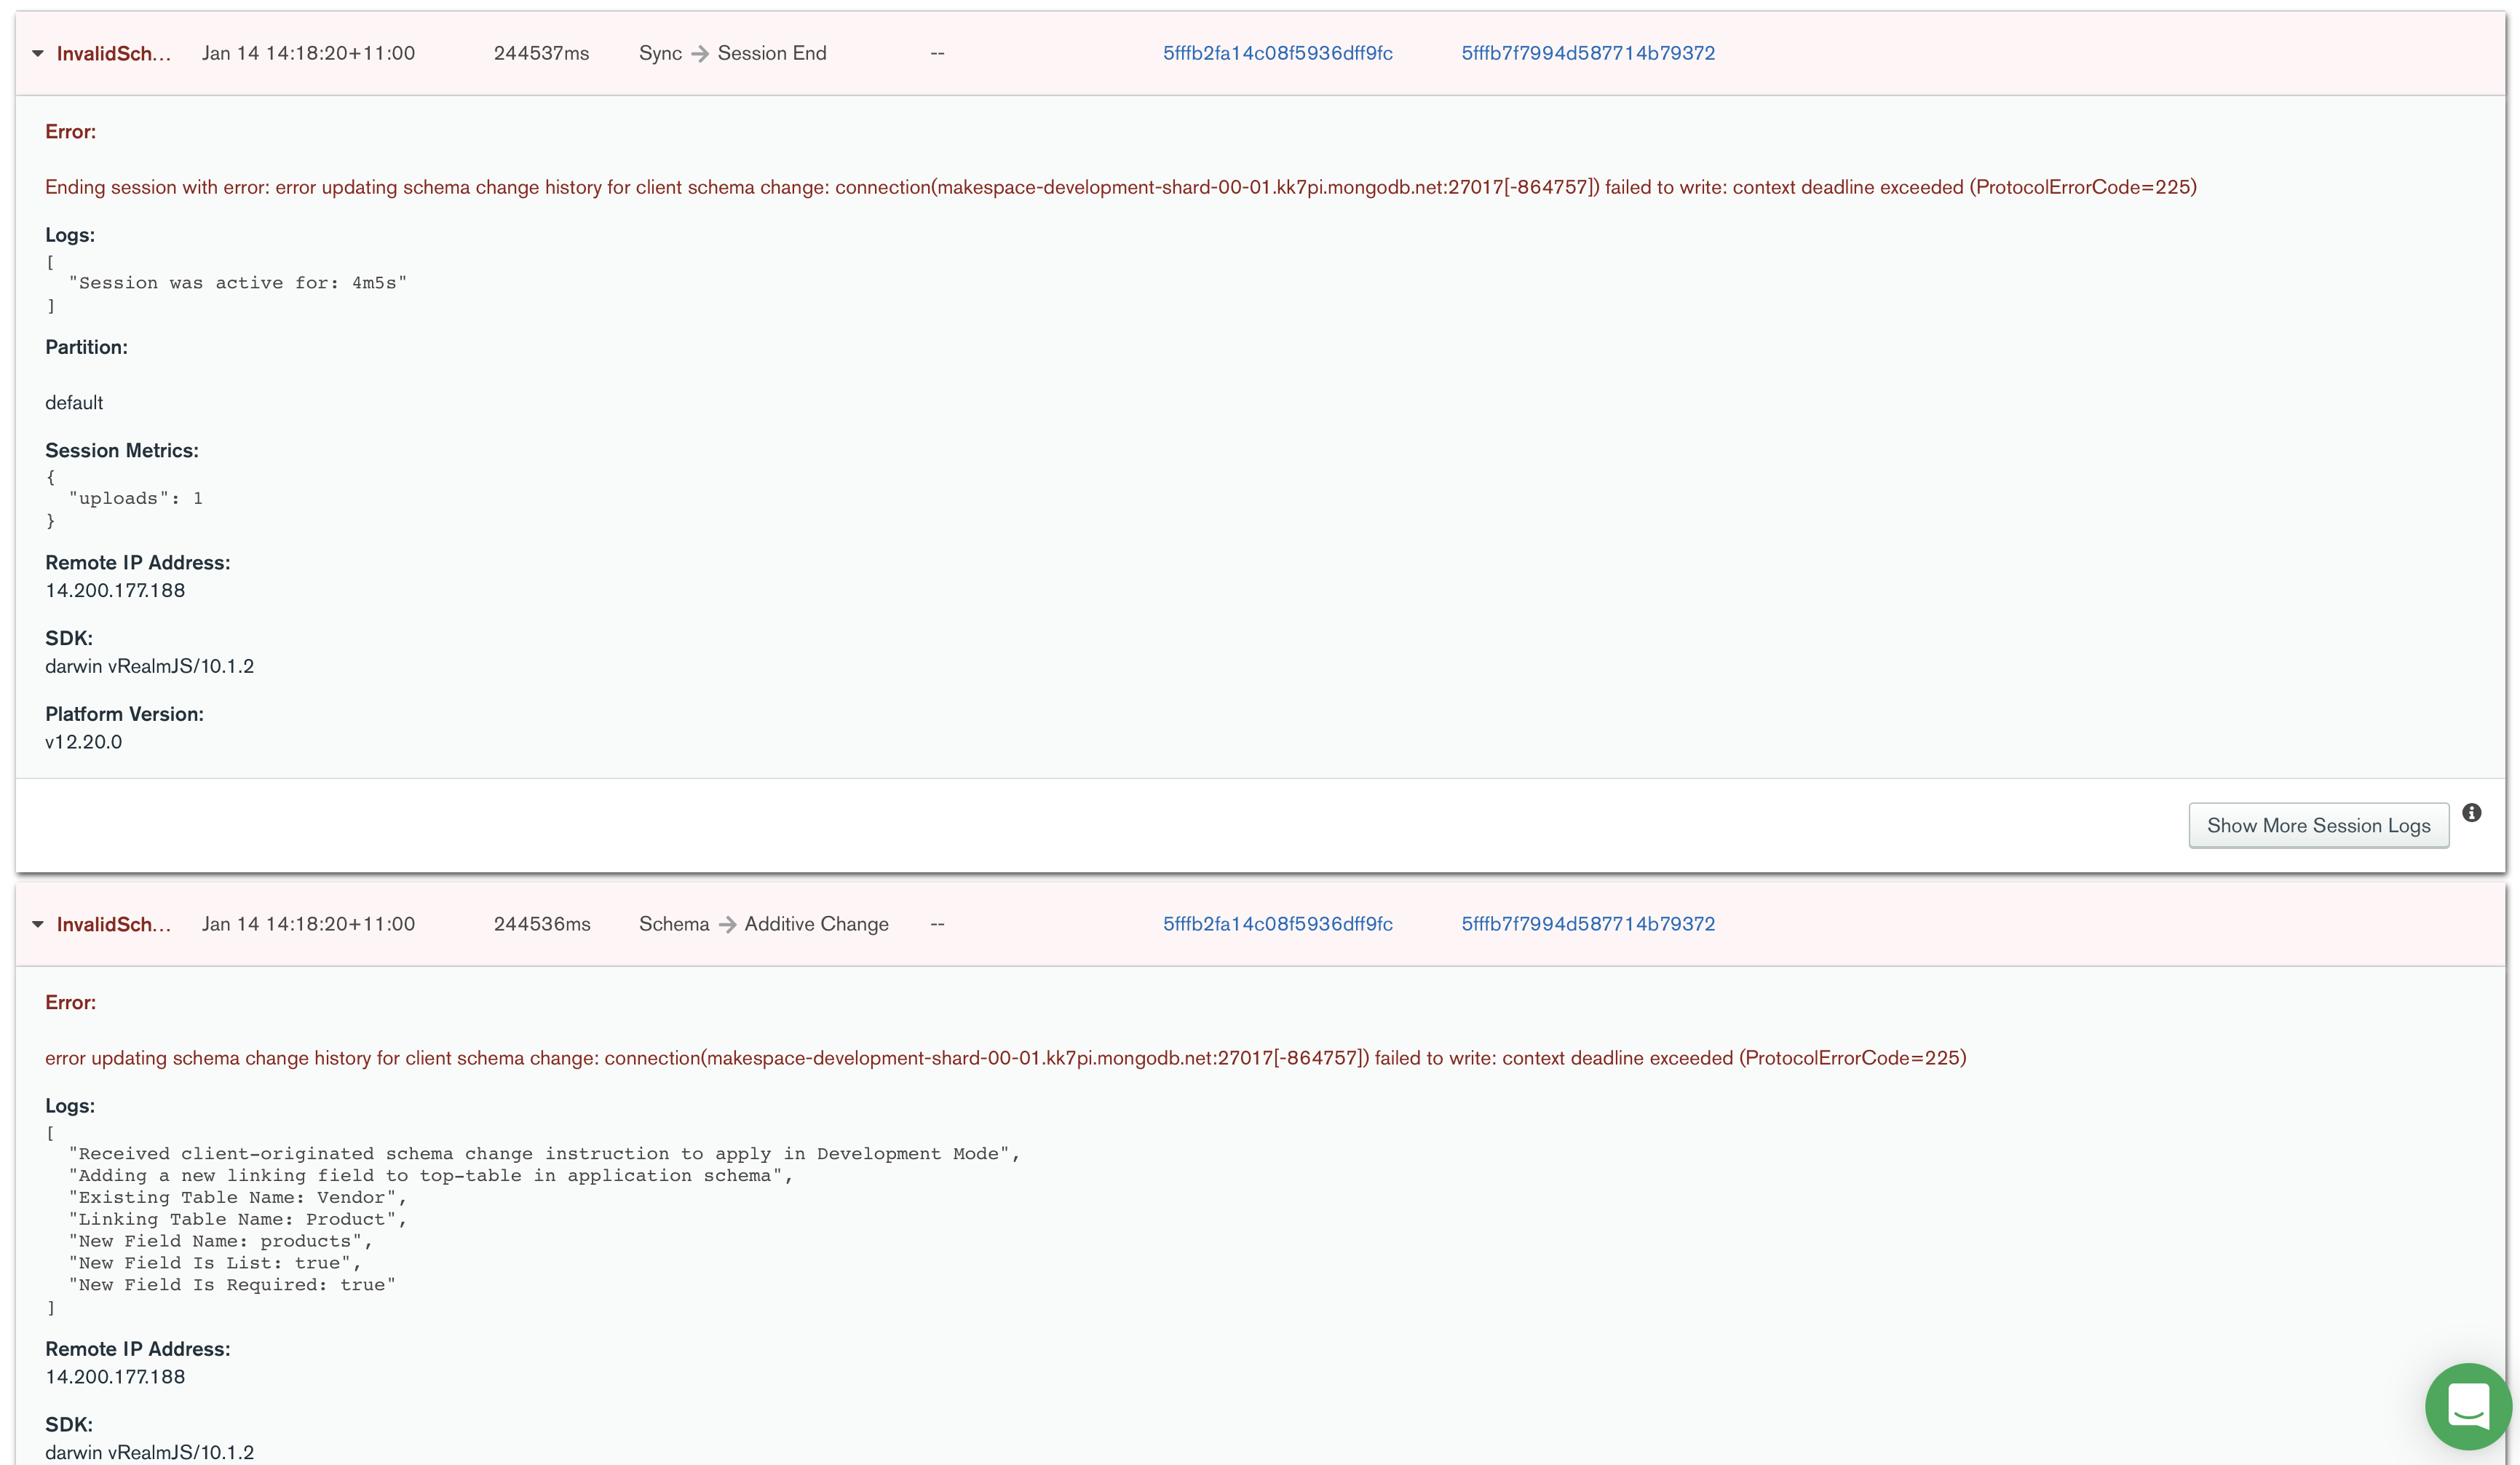Open 5fffb7f7994d587714b79372 link in Additive Change row
Image resolution: width=2520 pixels, height=1465 pixels.
pos(1587,925)
